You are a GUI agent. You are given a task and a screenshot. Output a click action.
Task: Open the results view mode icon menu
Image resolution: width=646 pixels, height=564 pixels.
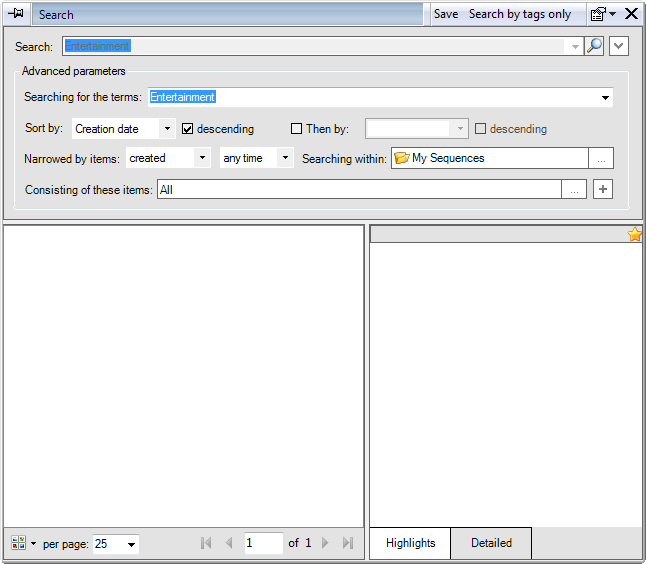(x=23, y=543)
